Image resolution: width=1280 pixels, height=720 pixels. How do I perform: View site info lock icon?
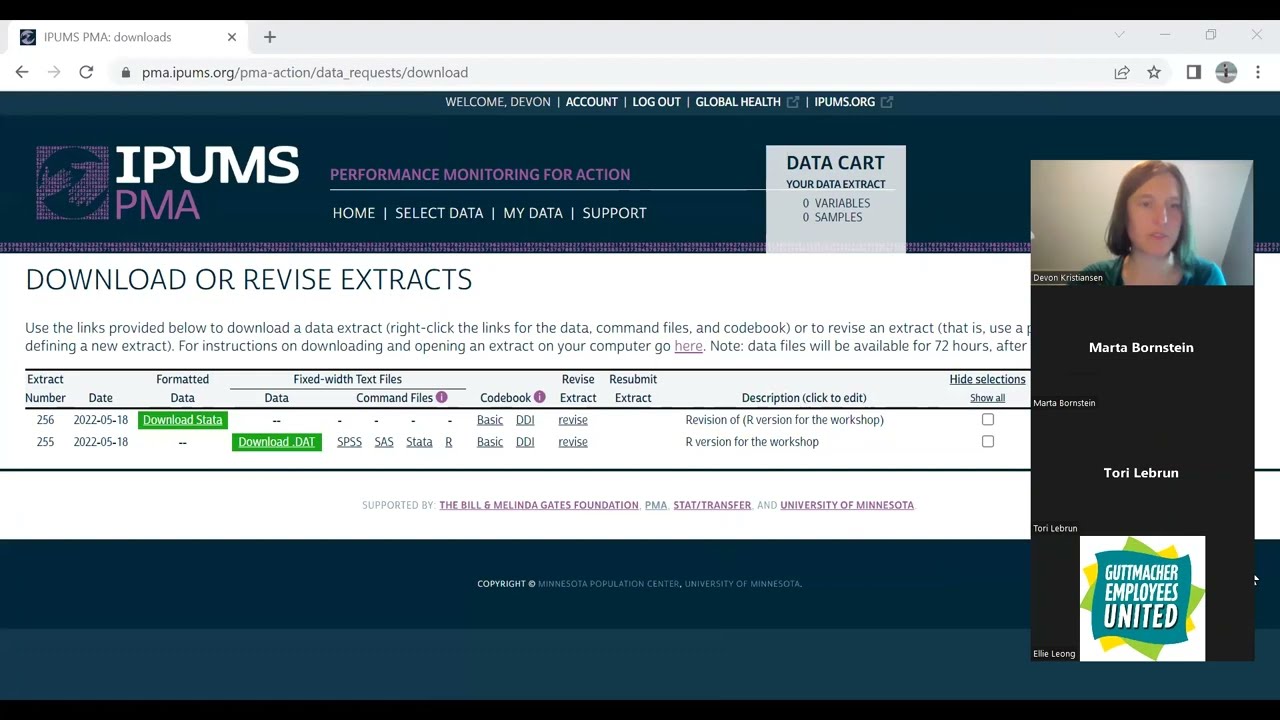coord(125,72)
